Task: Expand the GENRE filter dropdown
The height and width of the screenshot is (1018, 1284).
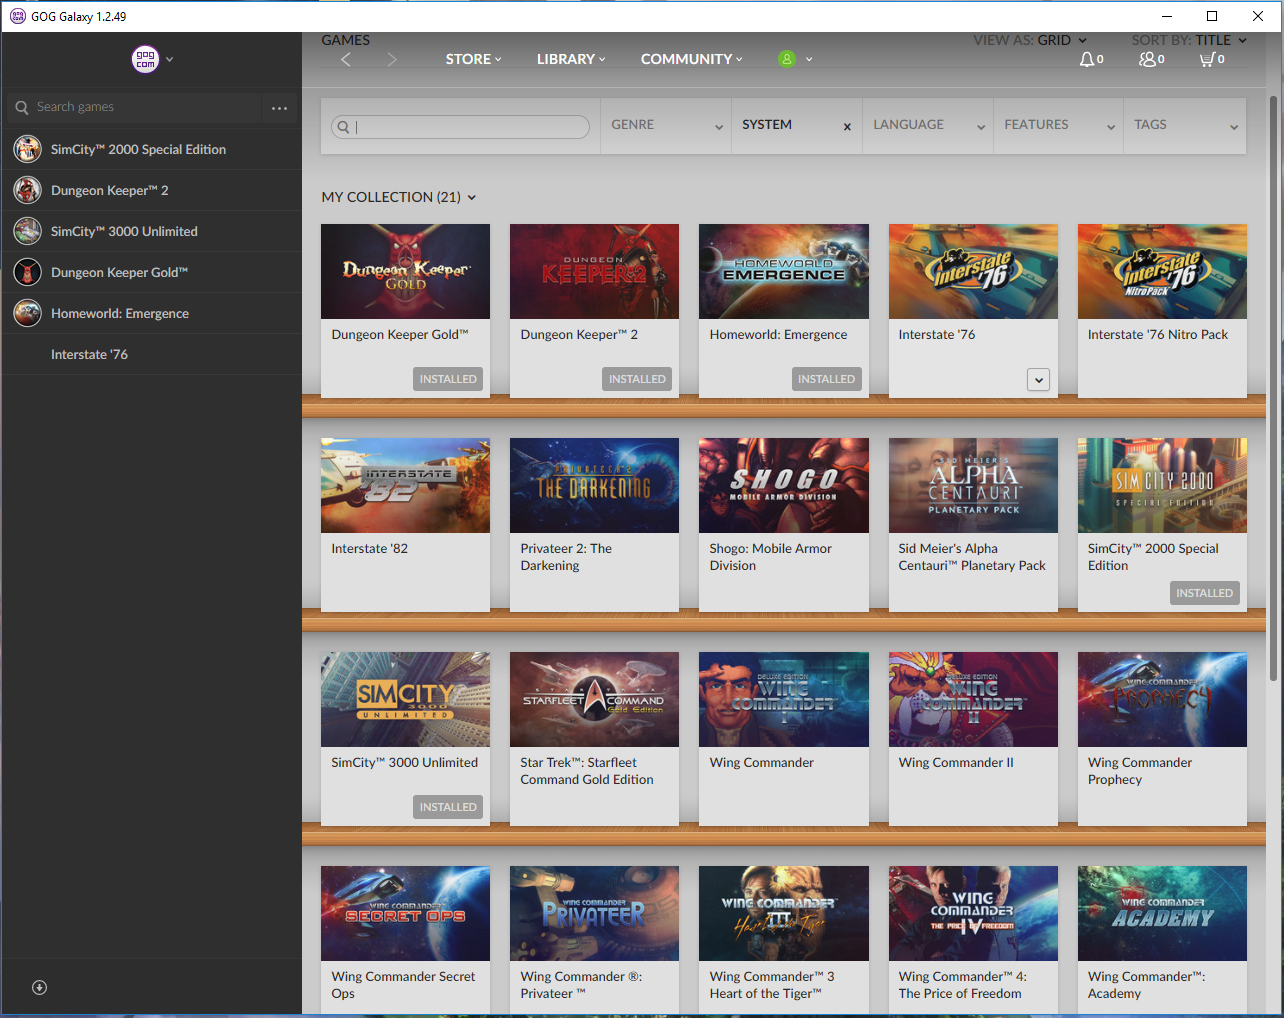Action: tap(666, 126)
